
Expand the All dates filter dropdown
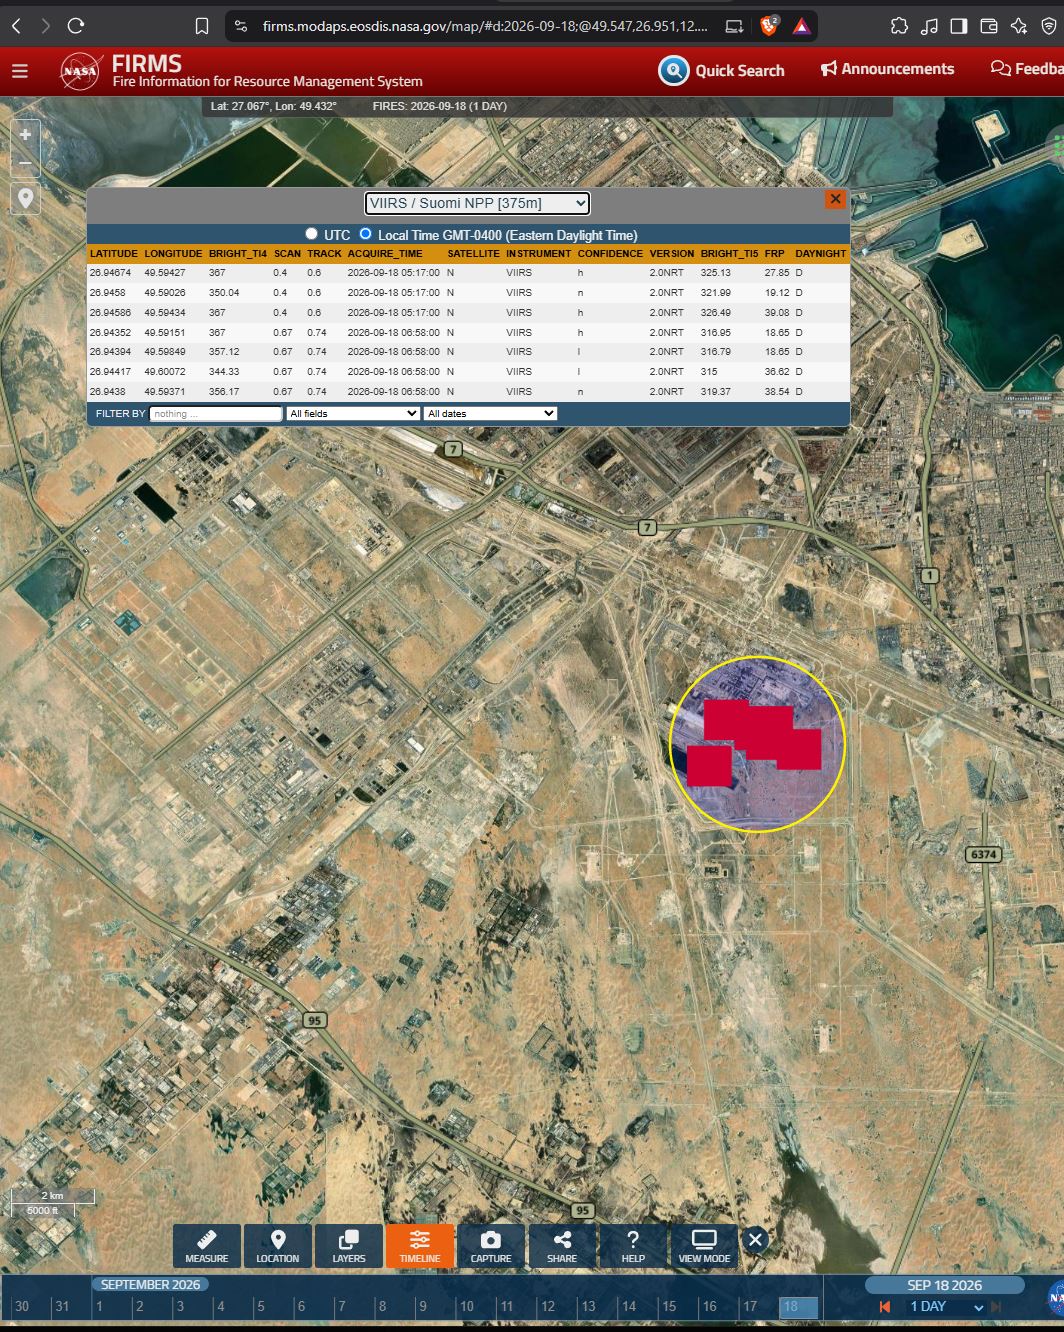[491, 413]
